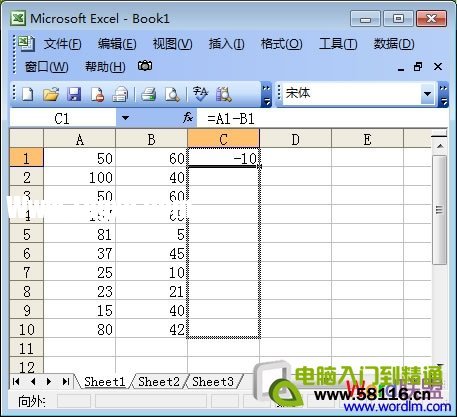Select row 5 header

click(x=27, y=234)
